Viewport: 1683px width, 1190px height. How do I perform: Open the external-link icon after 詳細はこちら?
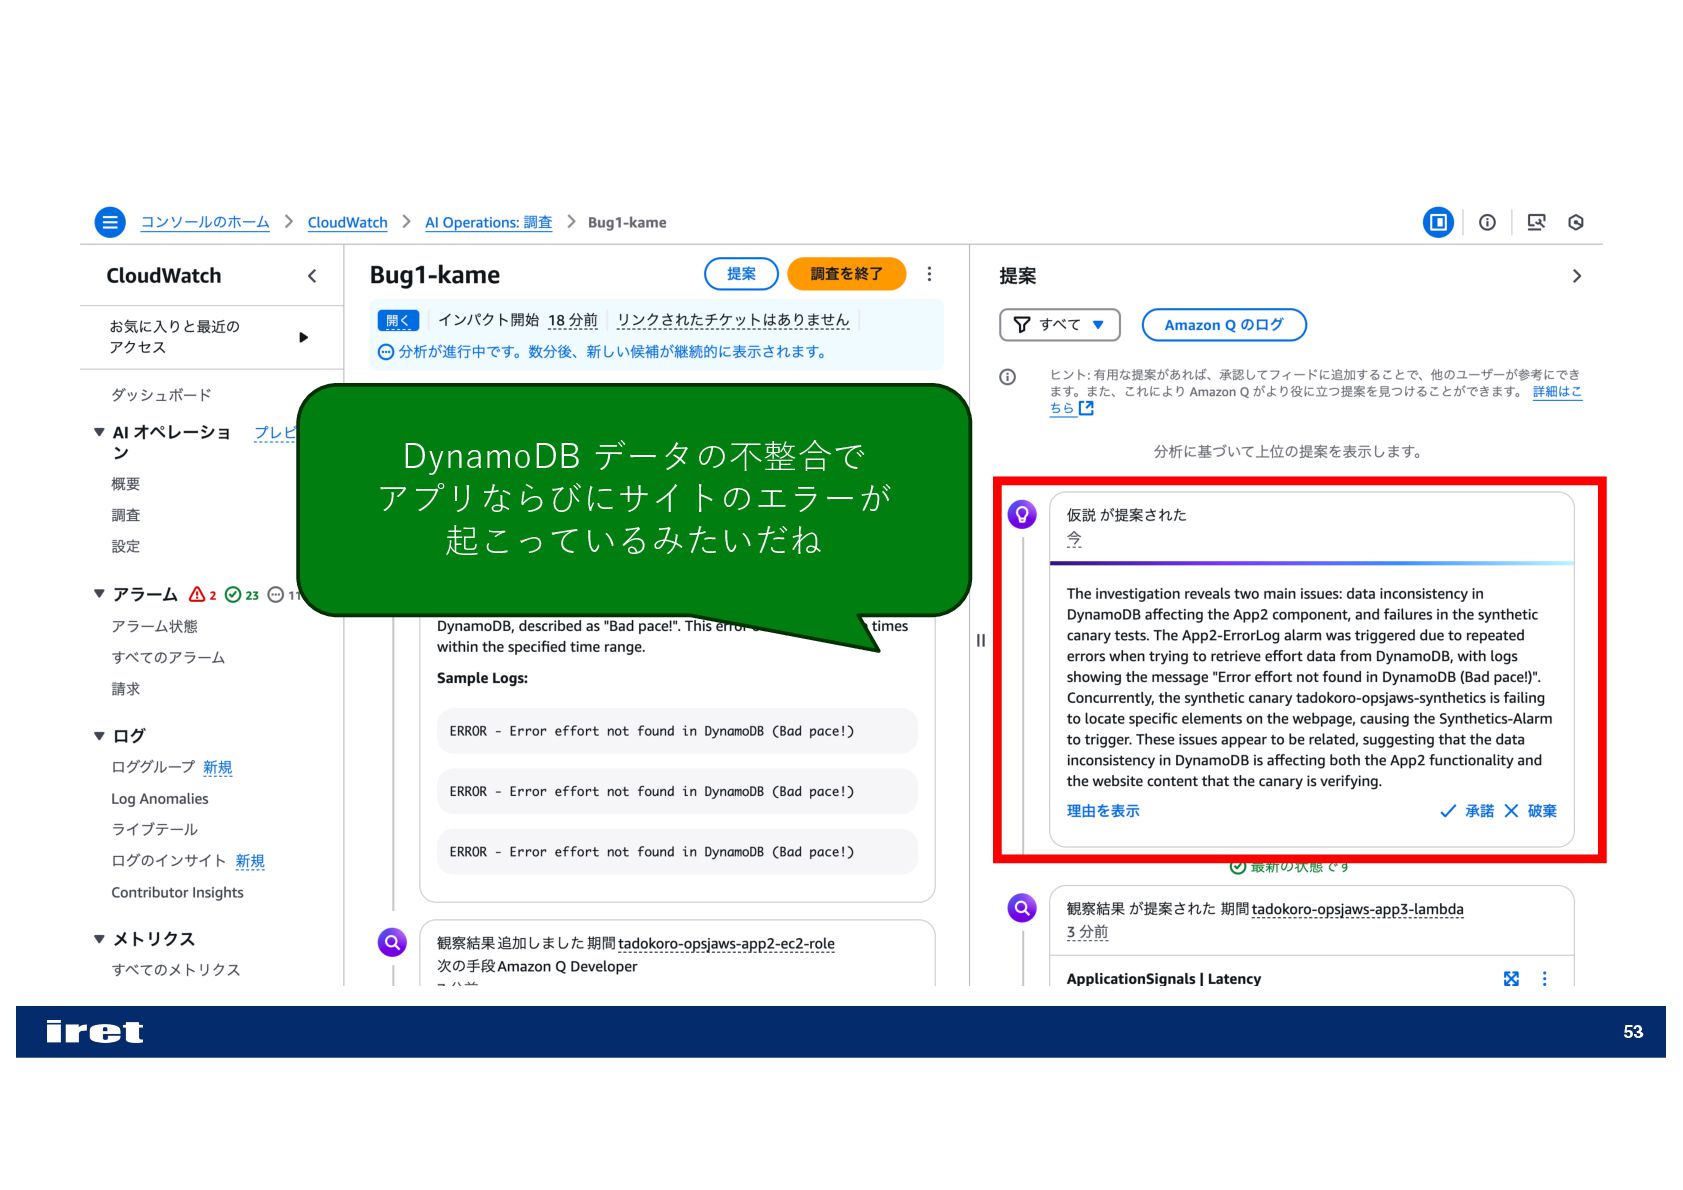1087,408
